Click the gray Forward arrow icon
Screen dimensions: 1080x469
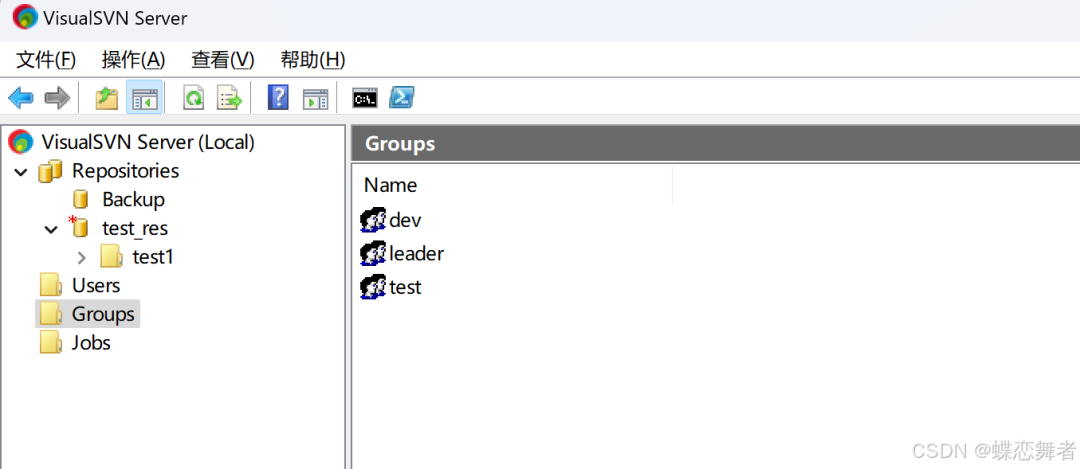(57, 98)
